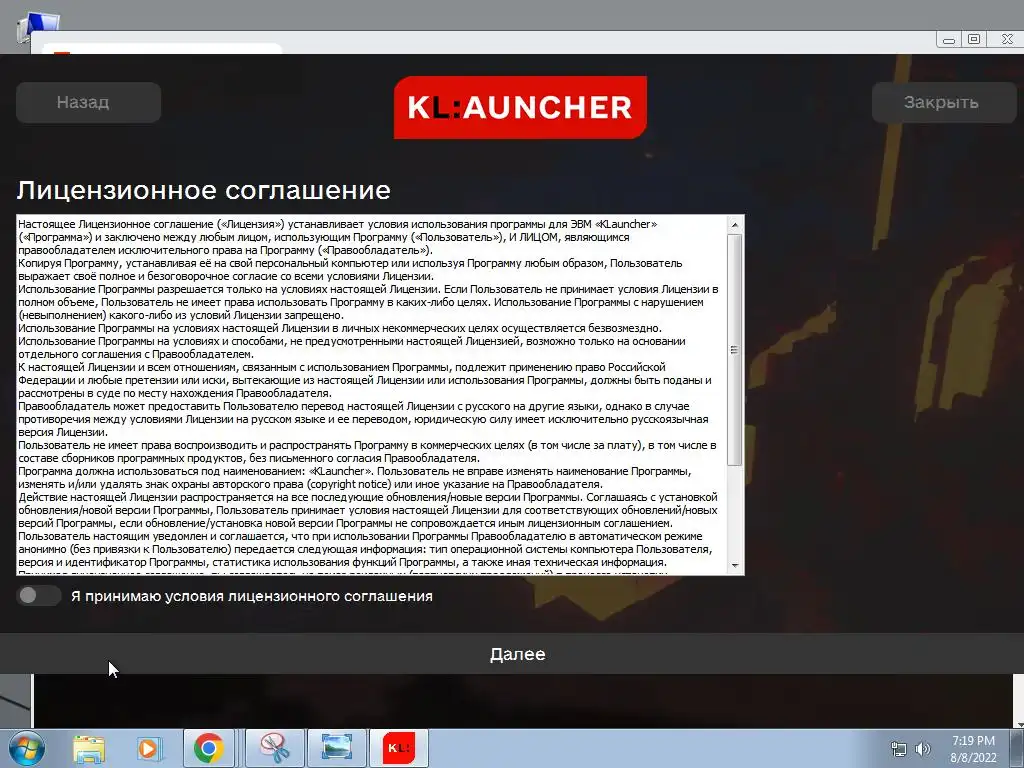The height and width of the screenshot is (768, 1024).
Task: Click the system clock showing 7:19 PM
Action: click(973, 749)
